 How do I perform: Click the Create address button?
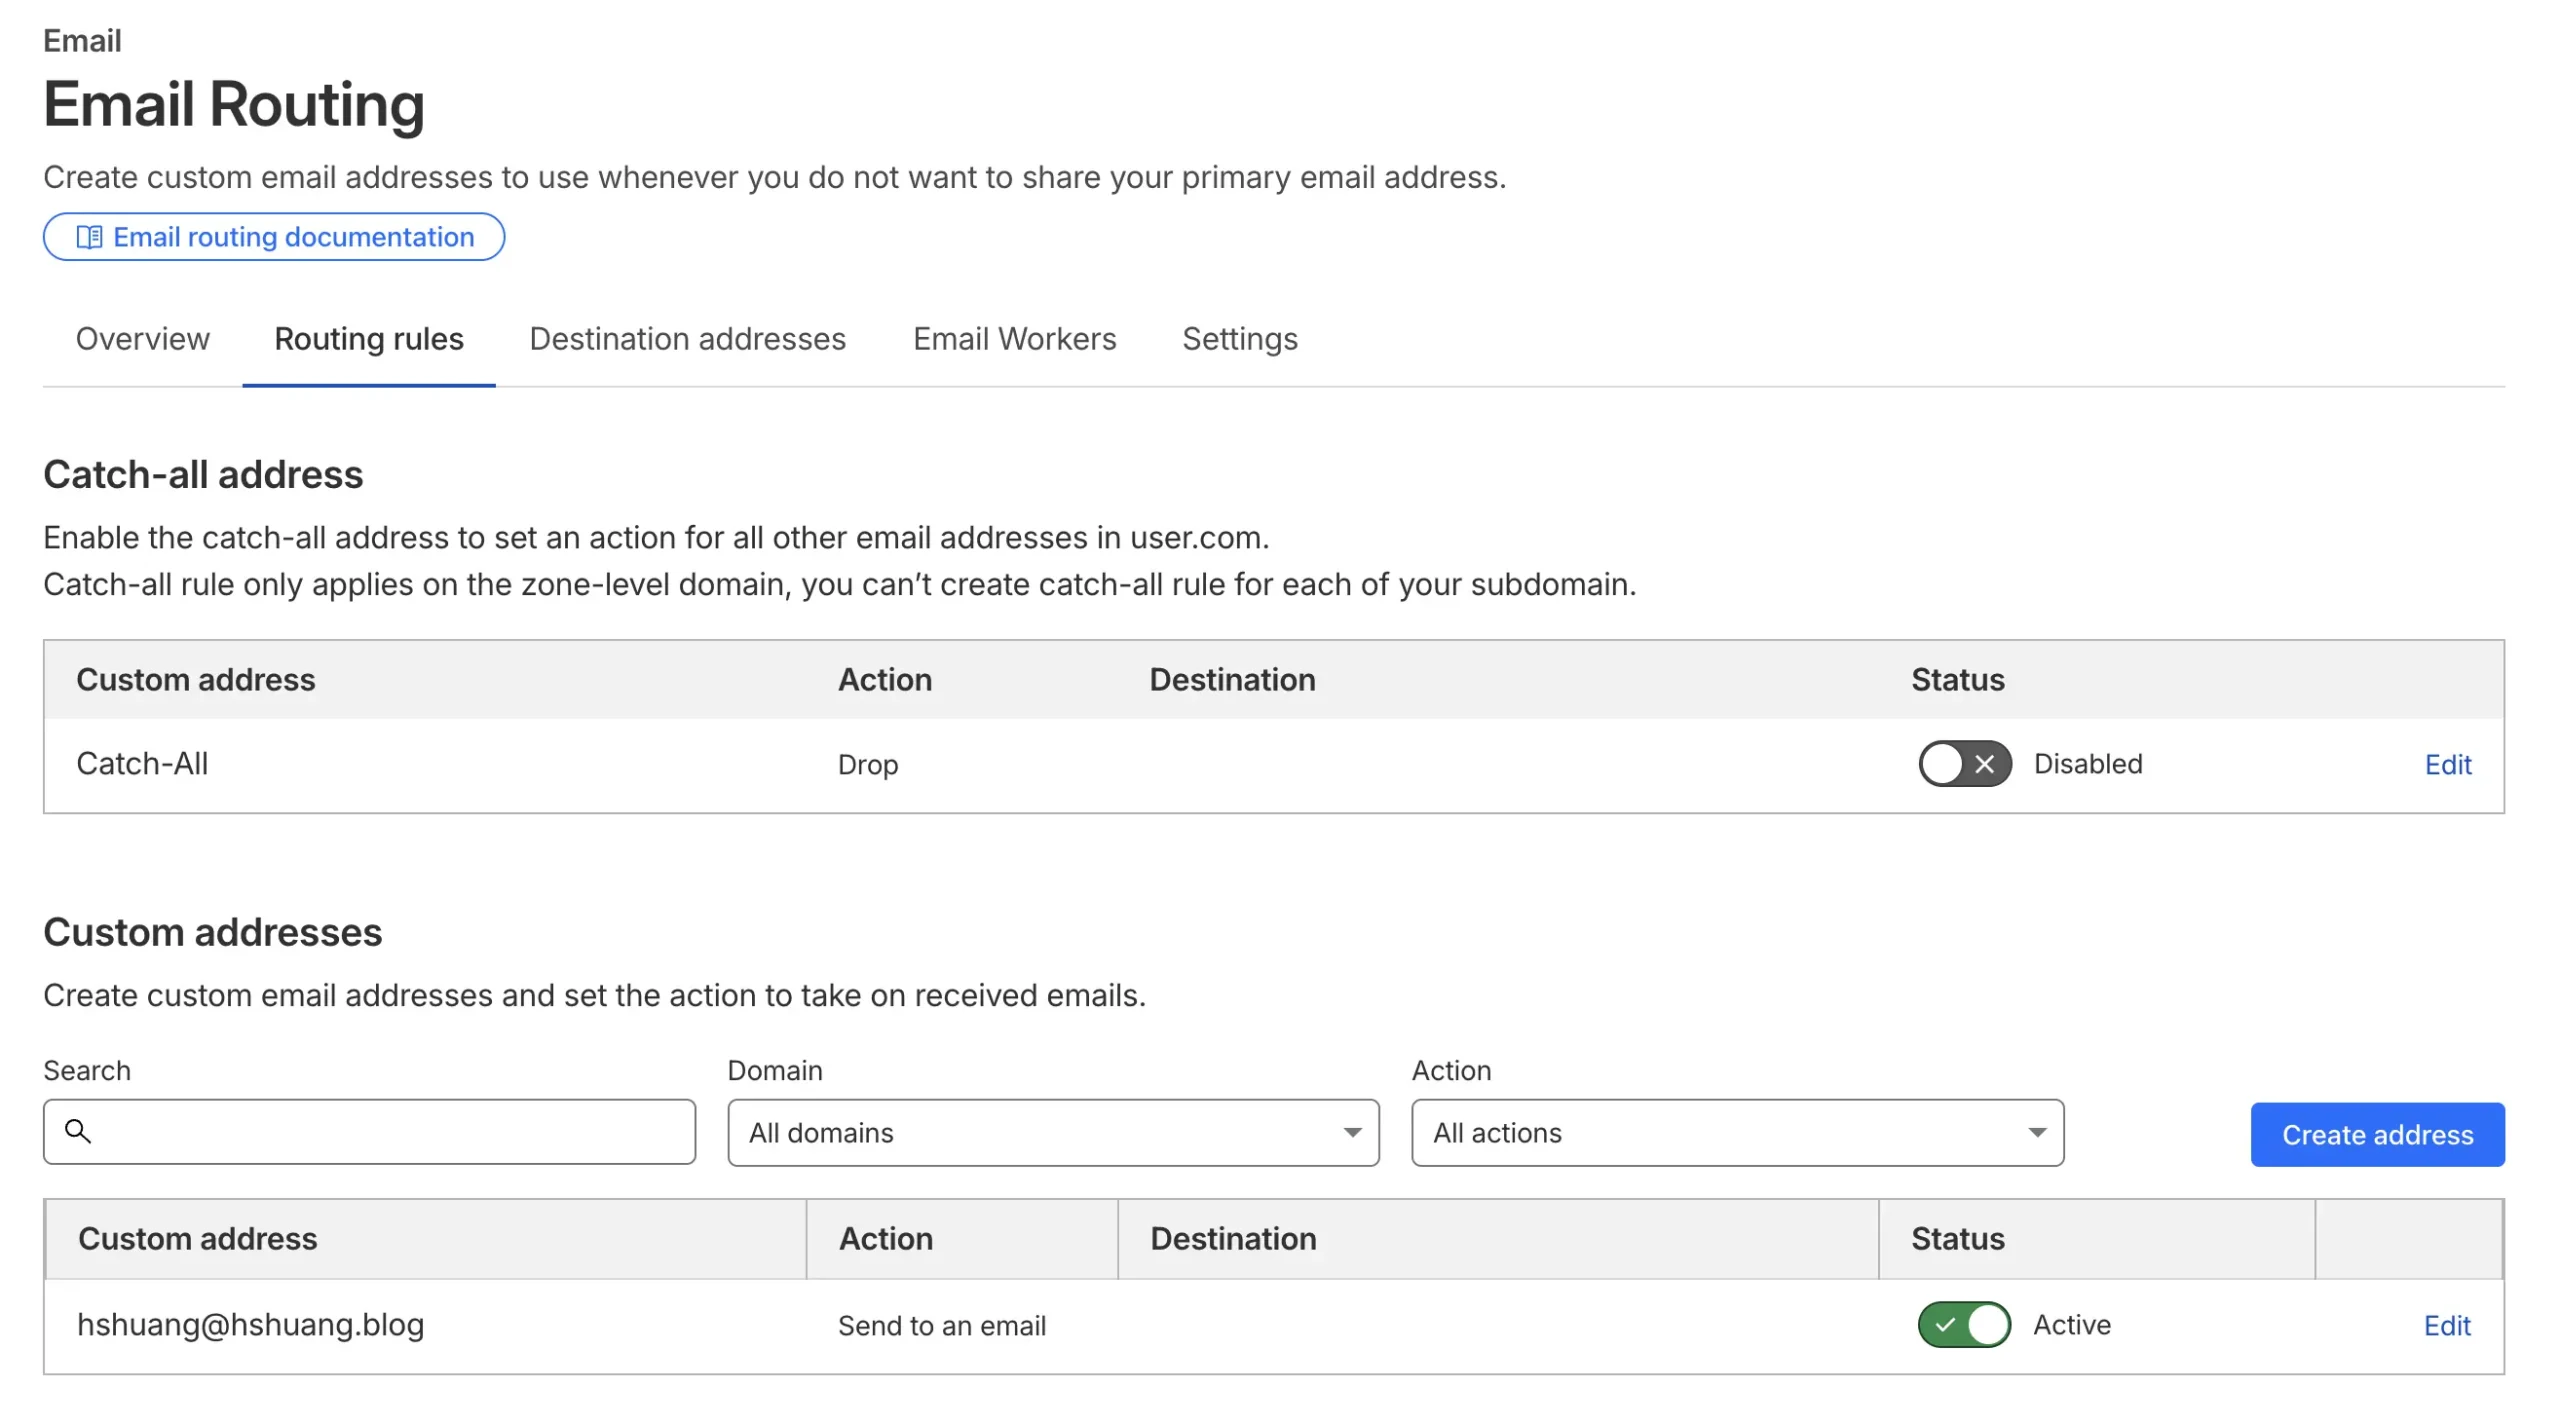[x=2378, y=1134]
